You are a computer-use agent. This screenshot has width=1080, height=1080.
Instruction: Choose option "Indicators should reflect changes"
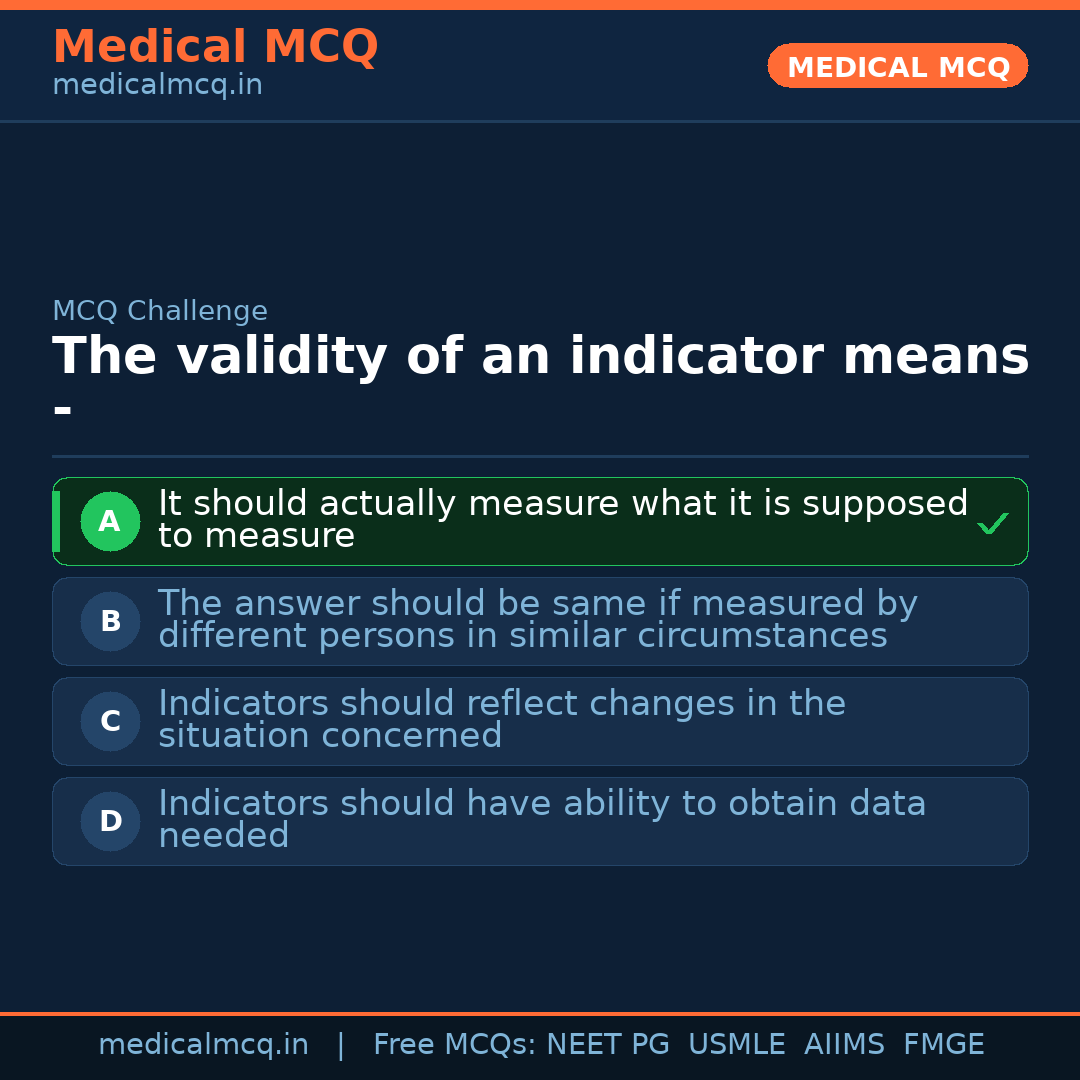coord(501,719)
